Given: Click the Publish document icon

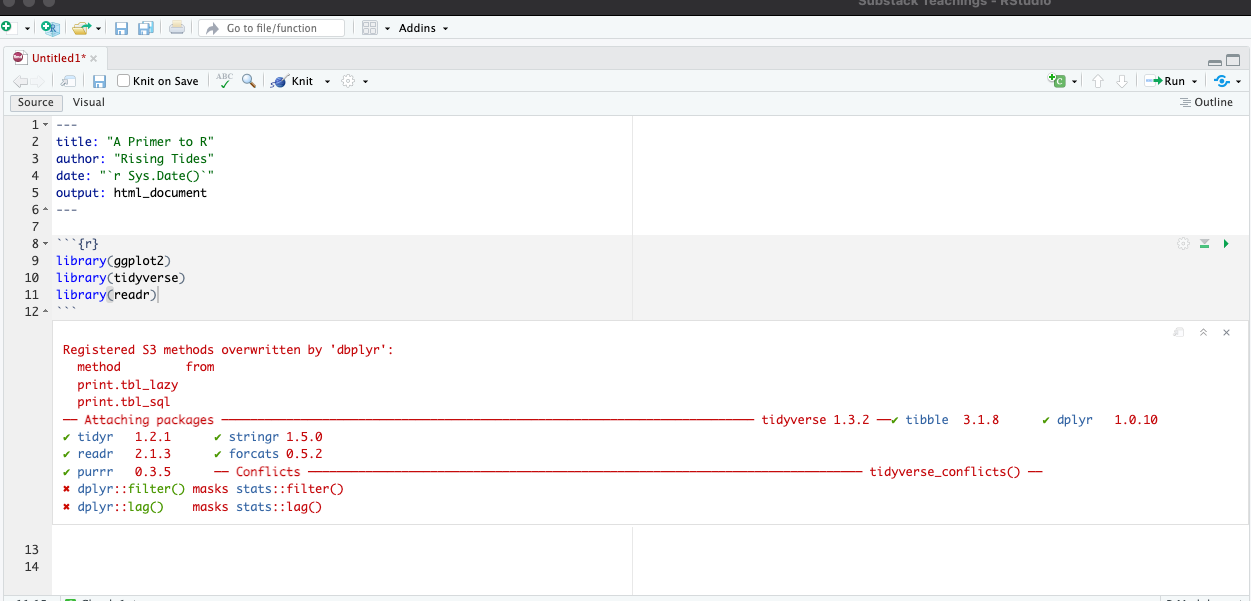Looking at the screenshot, I should (1221, 81).
